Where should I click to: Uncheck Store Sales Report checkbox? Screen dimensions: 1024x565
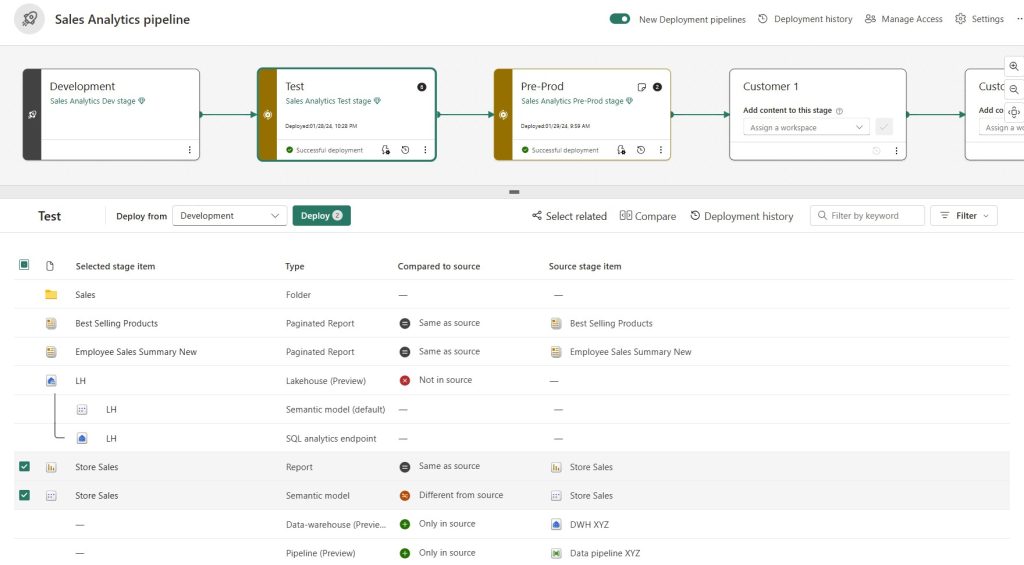[24, 466]
